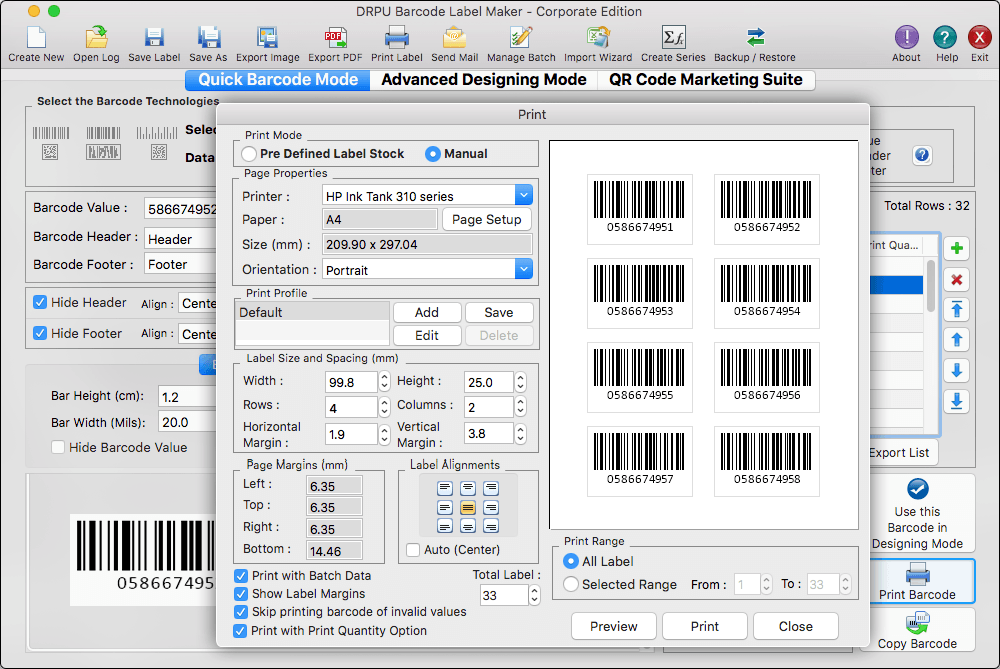Uncheck the Hide Header checkbox

40,302
